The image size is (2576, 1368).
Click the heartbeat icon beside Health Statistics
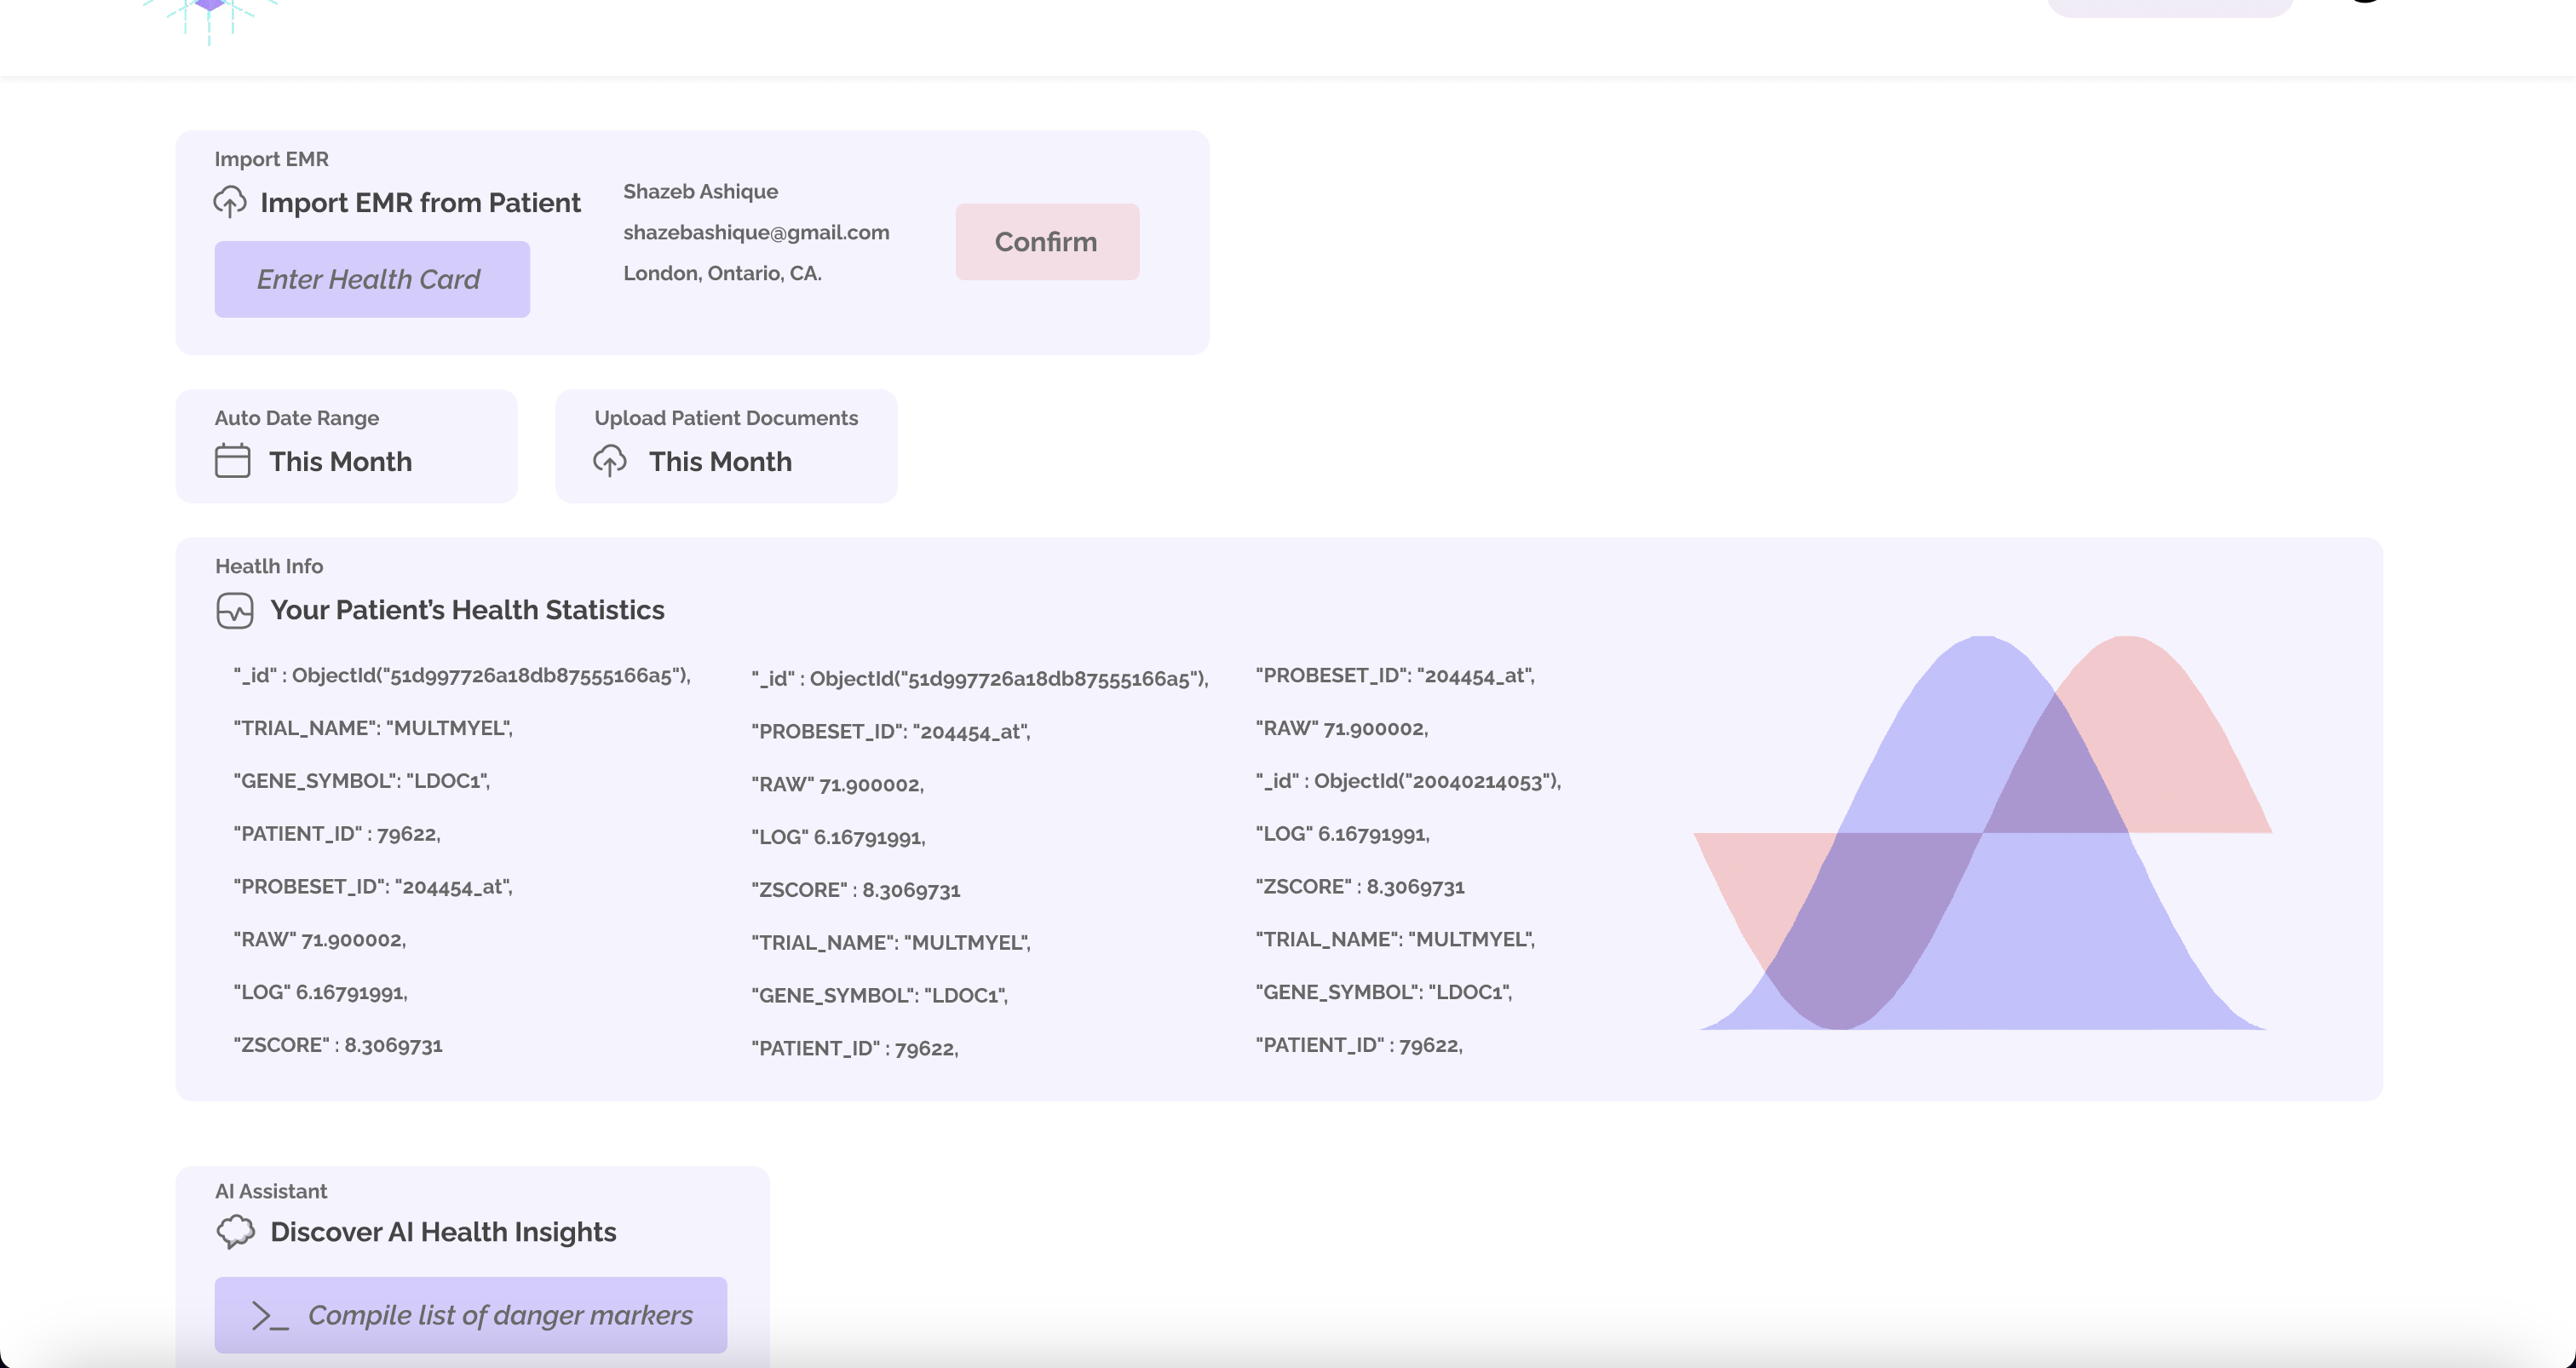[235, 610]
